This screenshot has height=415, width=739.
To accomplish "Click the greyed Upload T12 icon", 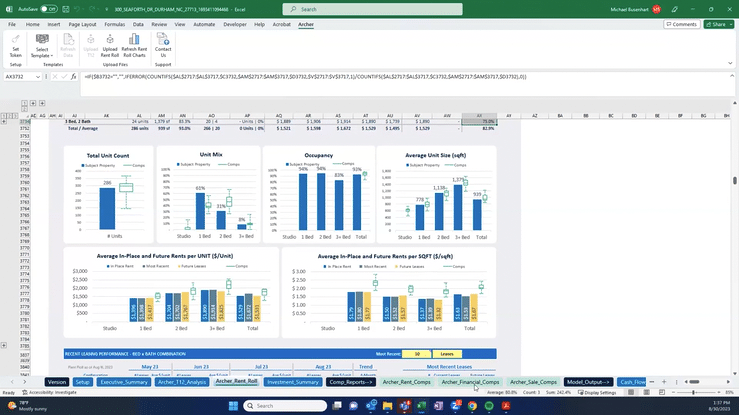I will point(90,46).
